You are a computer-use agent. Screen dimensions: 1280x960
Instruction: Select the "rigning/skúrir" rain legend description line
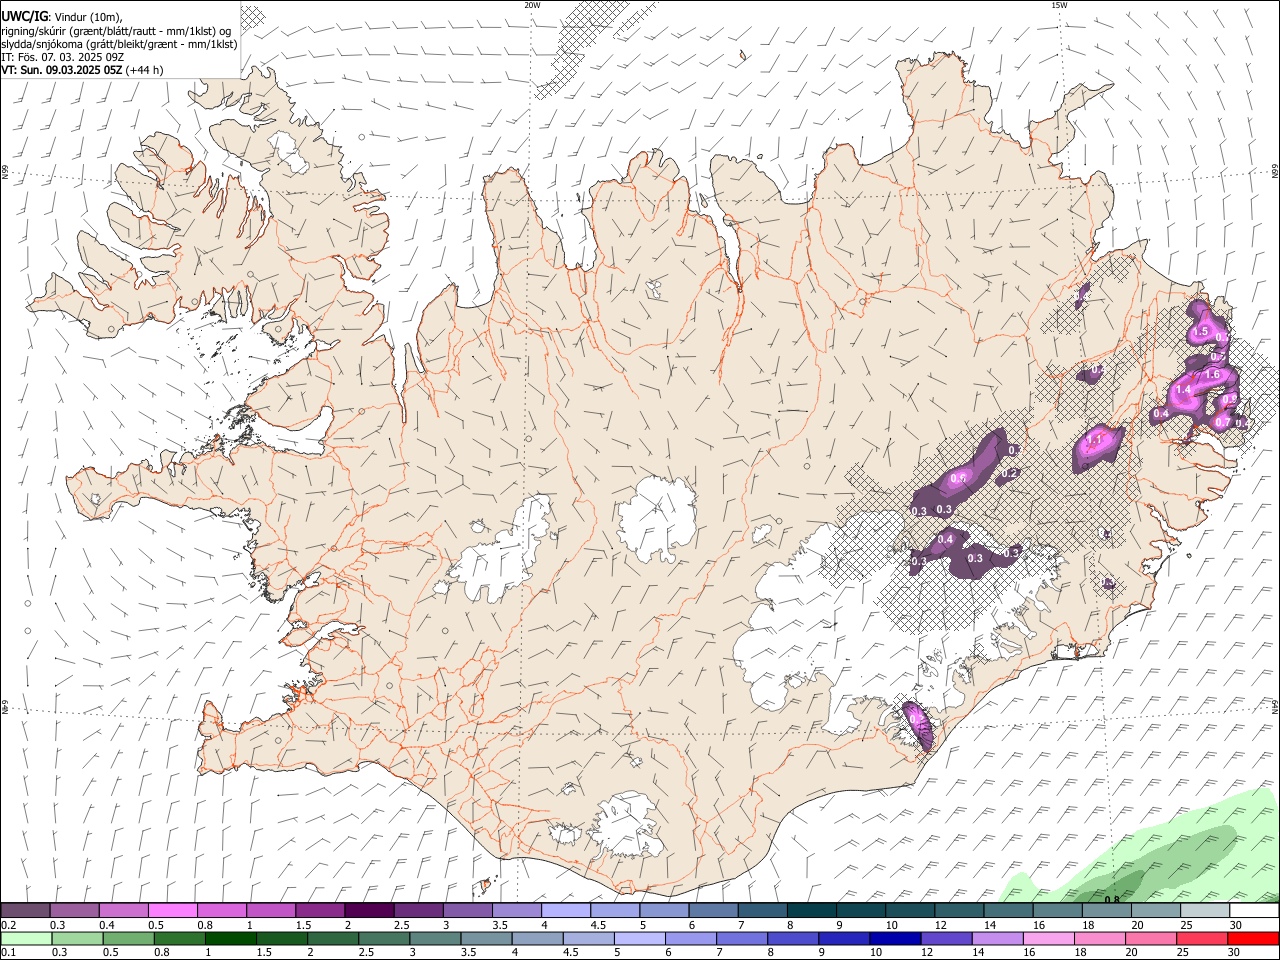[x=117, y=30]
